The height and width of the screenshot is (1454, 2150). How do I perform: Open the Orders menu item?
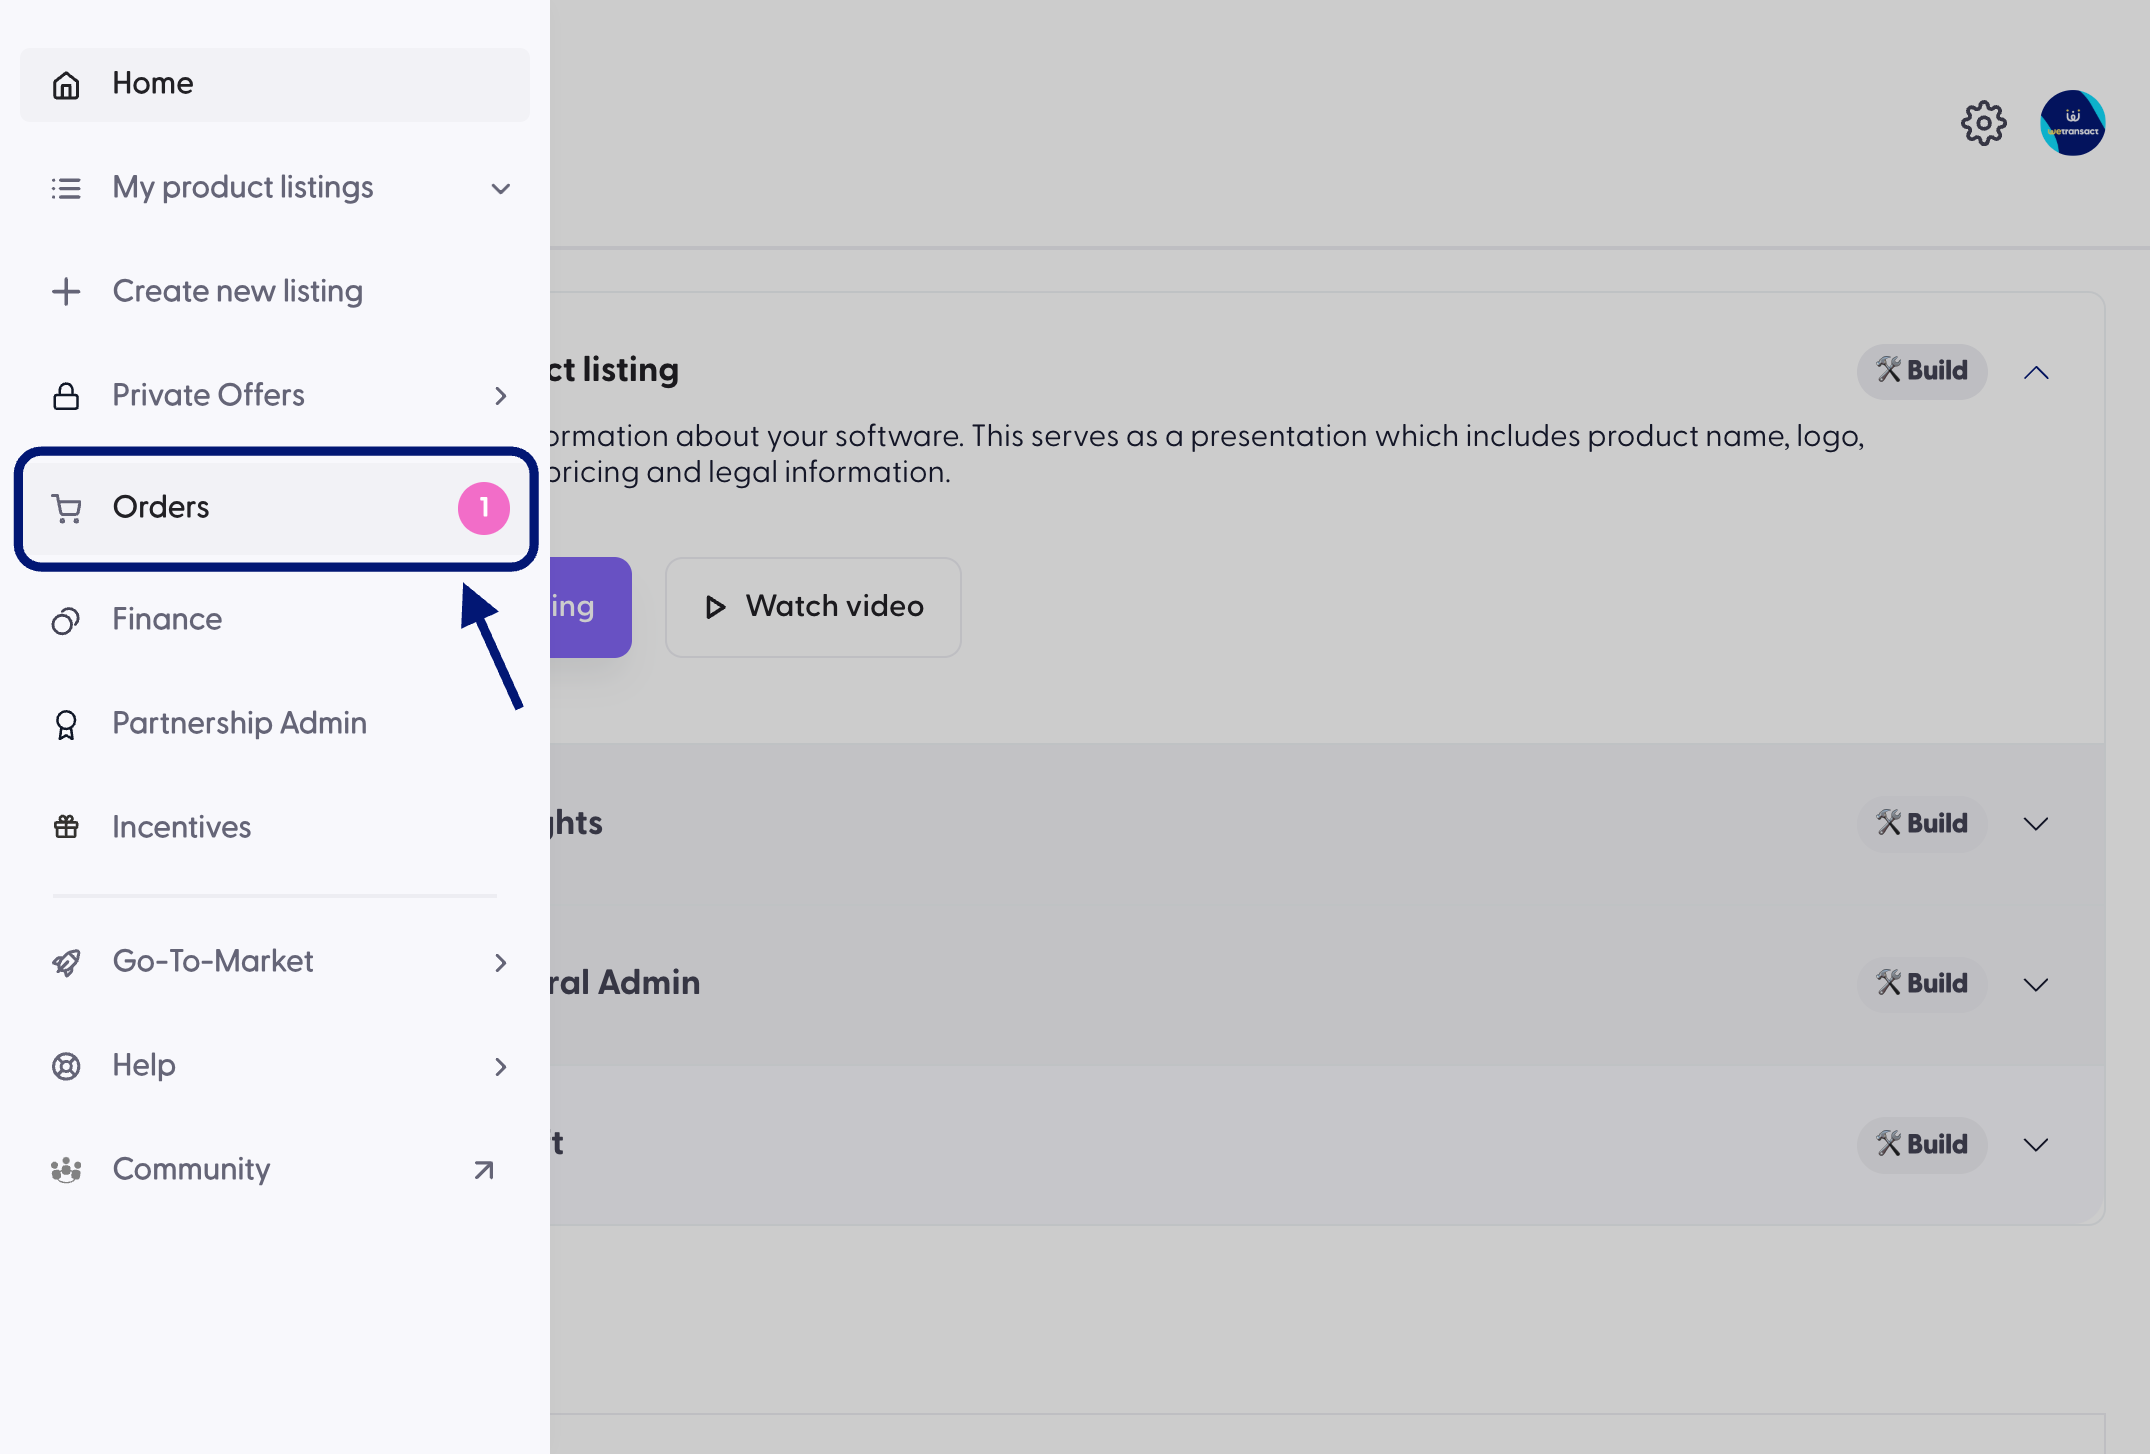click(x=275, y=508)
